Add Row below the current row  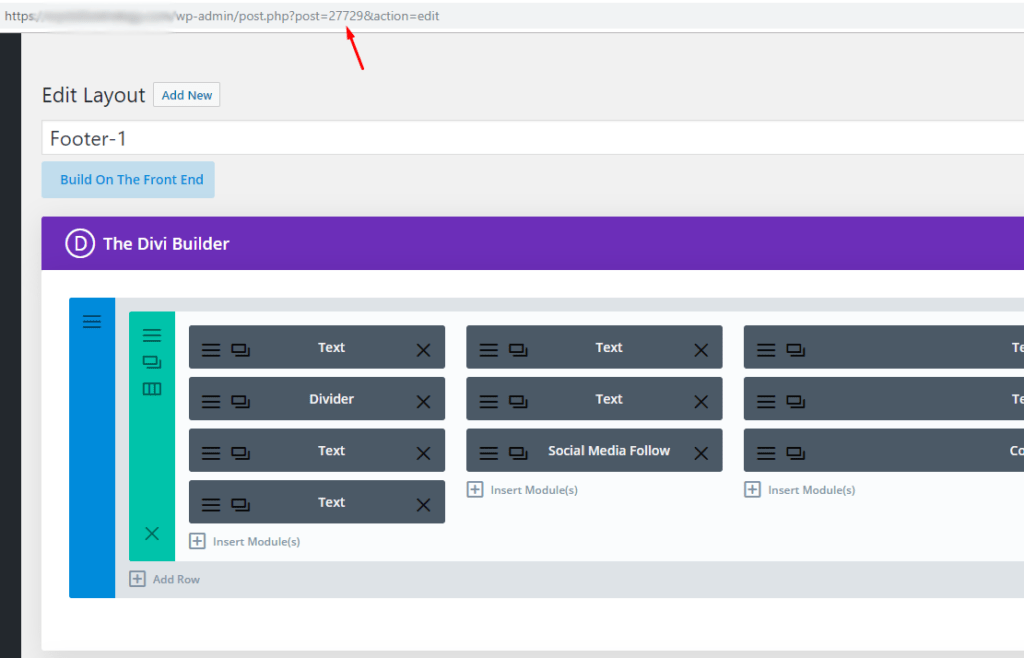click(165, 579)
